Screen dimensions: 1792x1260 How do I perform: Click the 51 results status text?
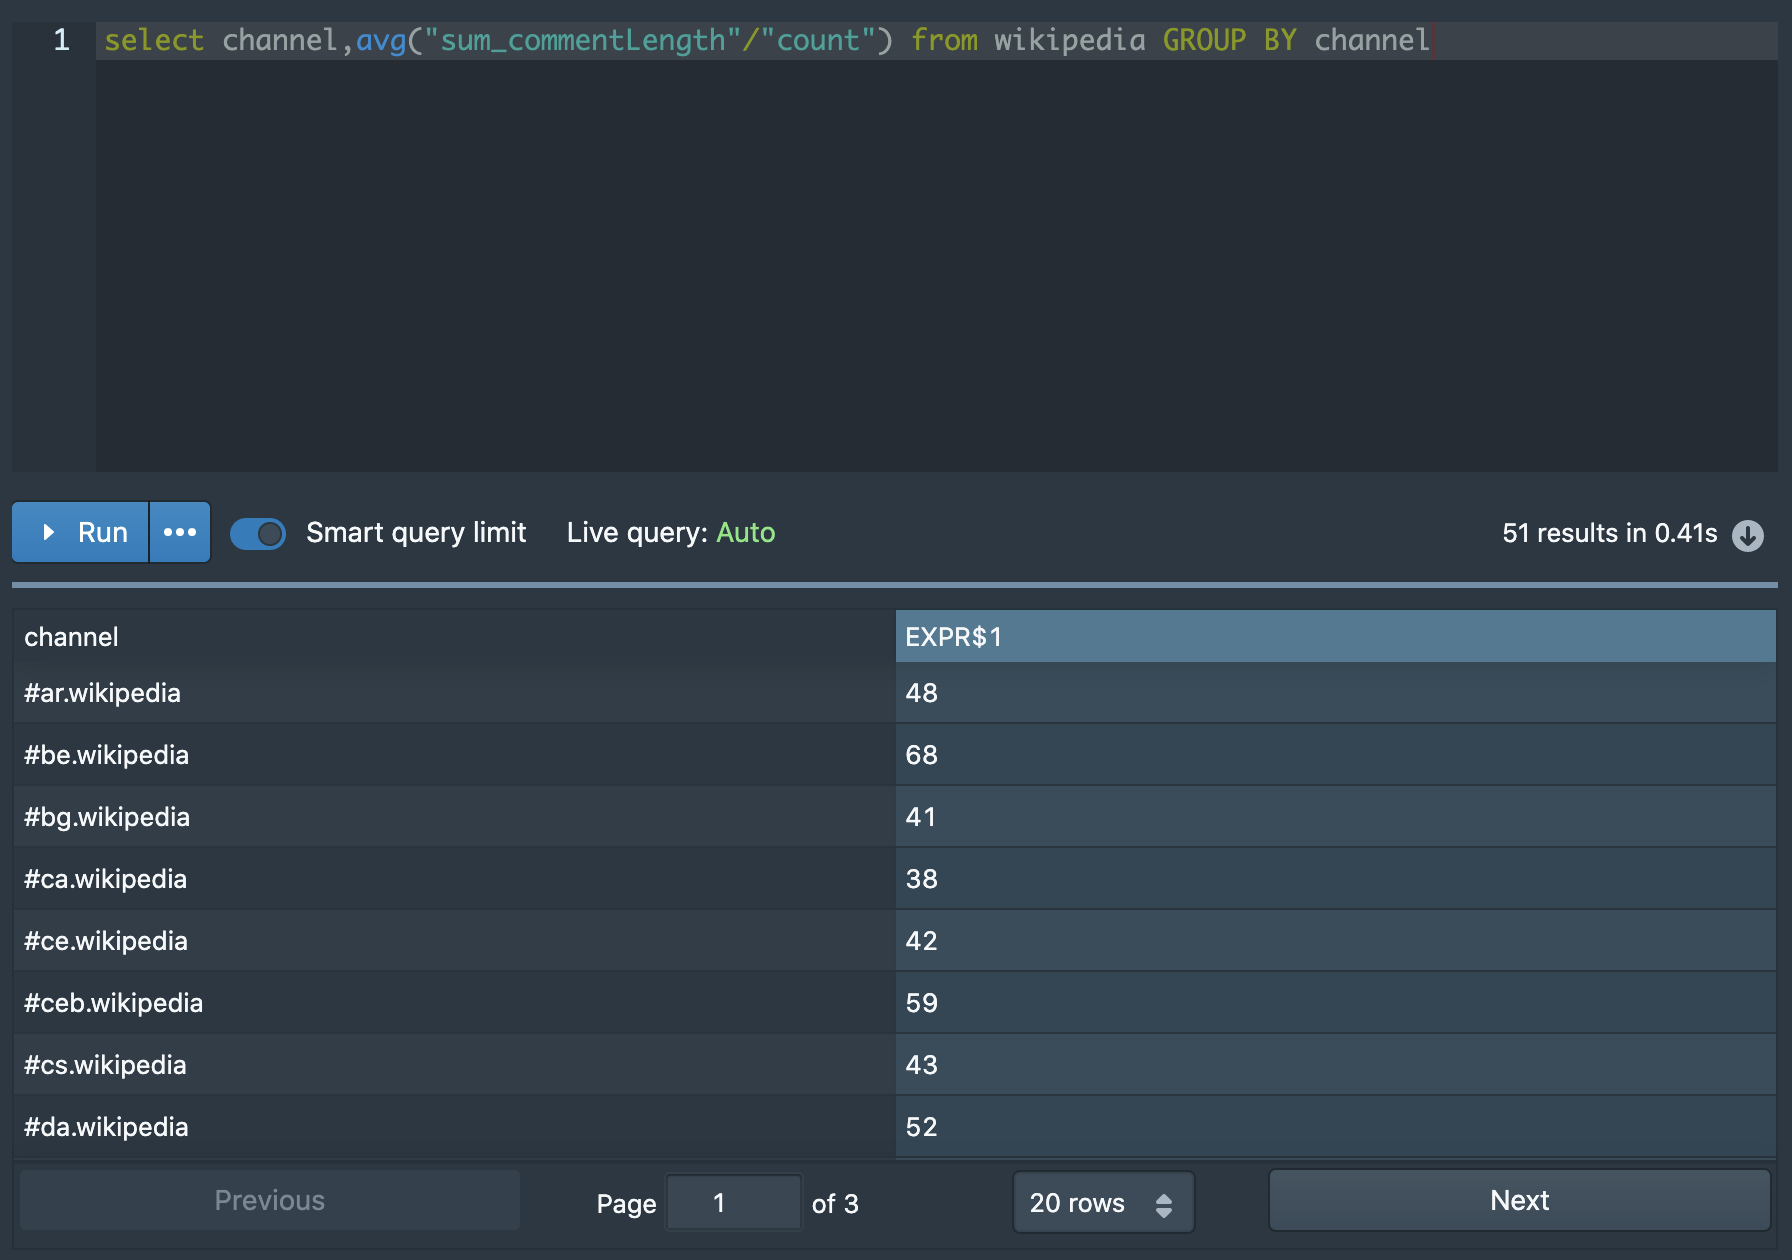[1608, 533]
